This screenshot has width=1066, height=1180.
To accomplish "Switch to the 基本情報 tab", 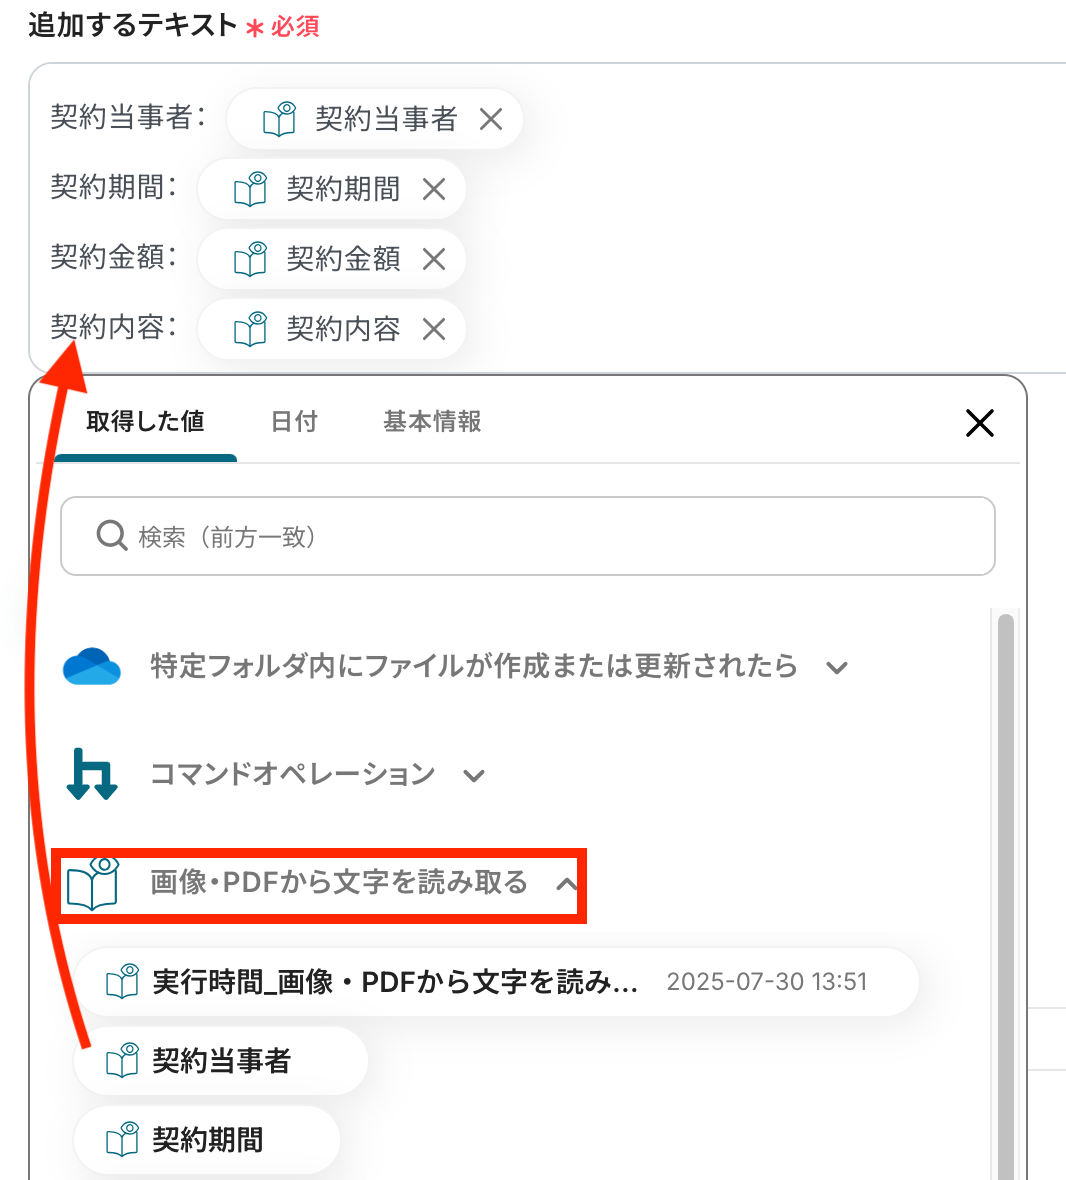I will 433,421.
